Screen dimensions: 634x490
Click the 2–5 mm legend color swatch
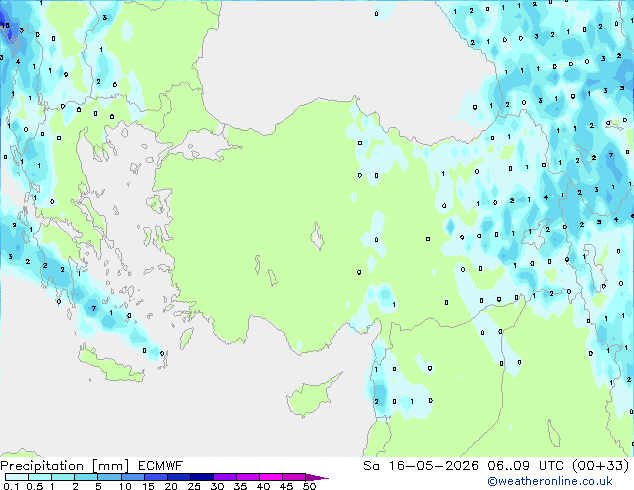[86, 477]
